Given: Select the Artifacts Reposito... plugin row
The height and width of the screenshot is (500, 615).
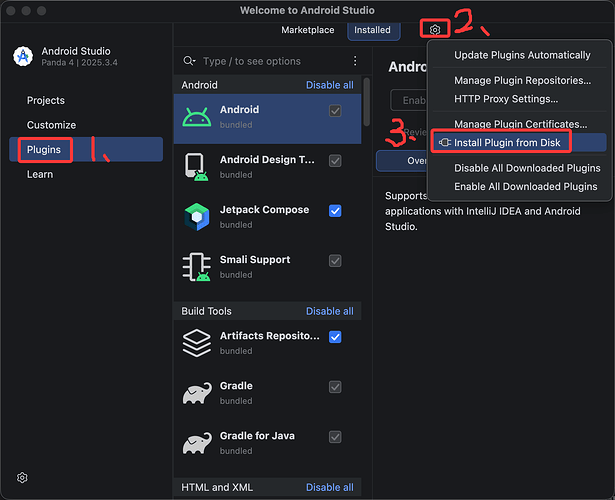Looking at the screenshot, I should (267, 343).
